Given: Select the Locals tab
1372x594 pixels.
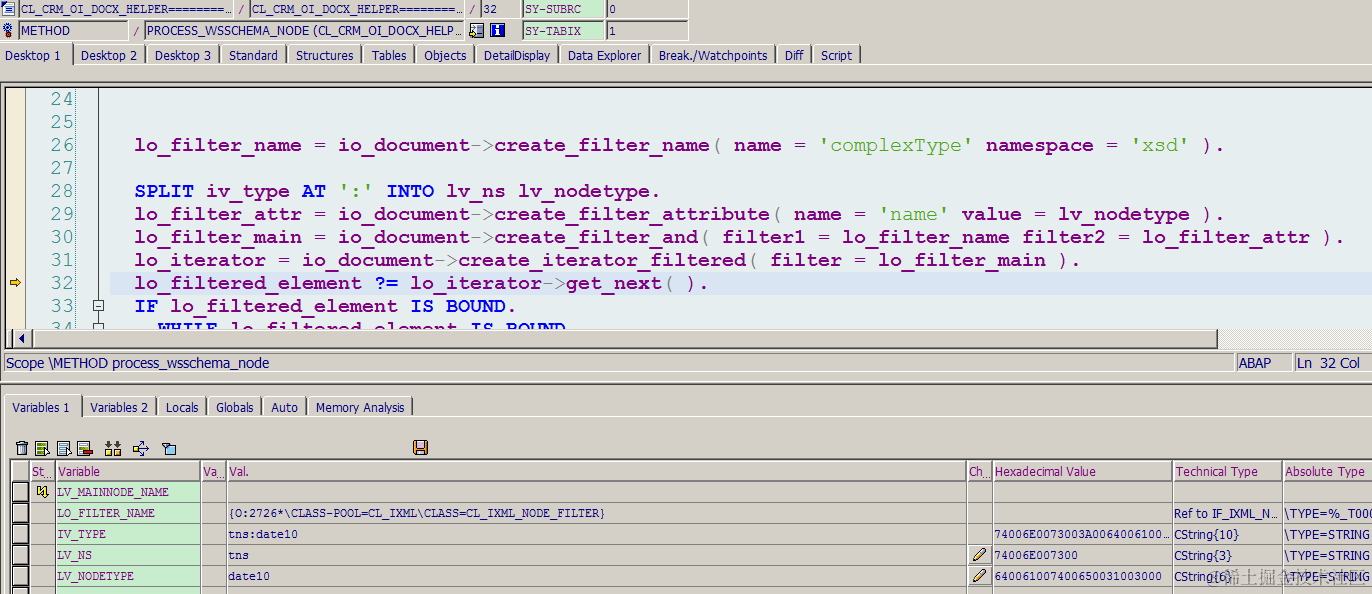Looking at the screenshot, I should (182, 407).
